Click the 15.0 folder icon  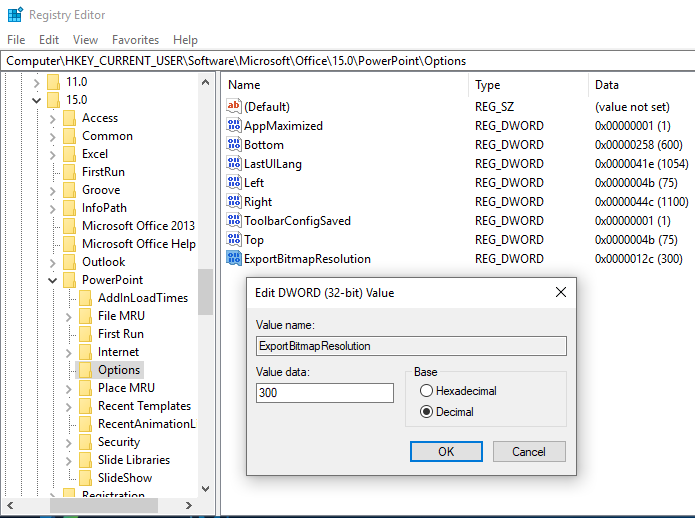point(53,100)
